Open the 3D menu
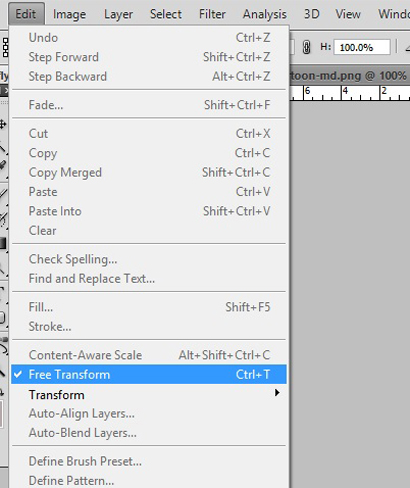Screen dimensions: 410x488 [311, 14]
